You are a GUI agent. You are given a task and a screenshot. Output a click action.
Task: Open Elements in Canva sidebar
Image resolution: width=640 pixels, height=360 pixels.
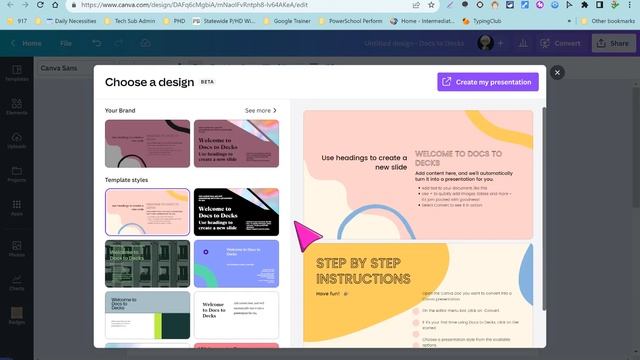17,107
